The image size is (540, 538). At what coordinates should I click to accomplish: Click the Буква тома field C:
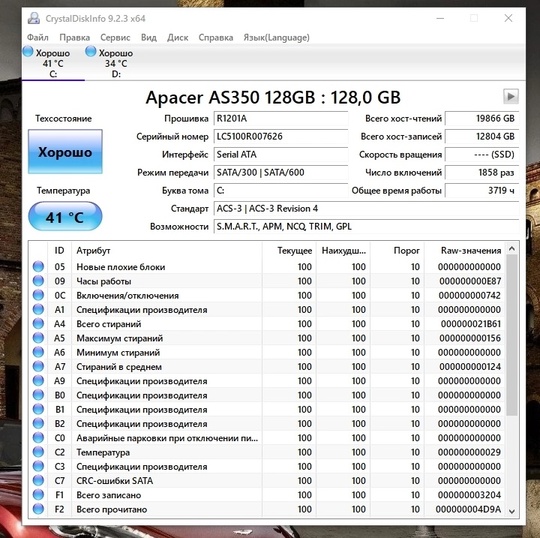point(280,190)
